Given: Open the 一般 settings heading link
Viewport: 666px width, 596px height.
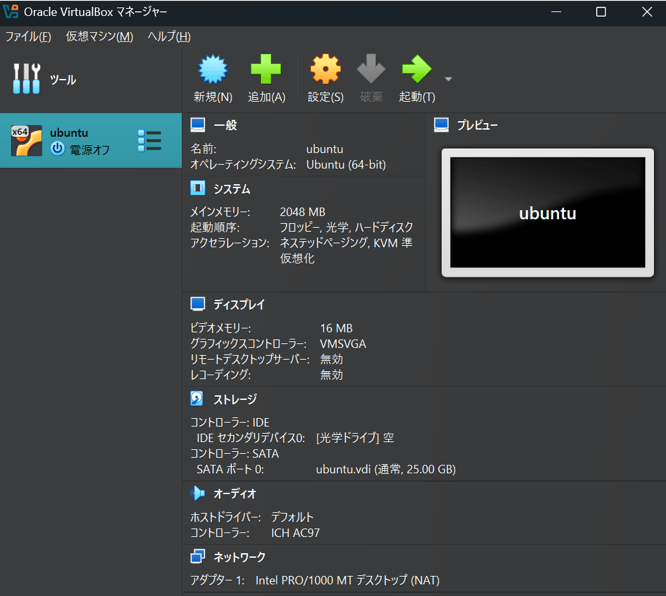Looking at the screenshot, I should [225, 125].
